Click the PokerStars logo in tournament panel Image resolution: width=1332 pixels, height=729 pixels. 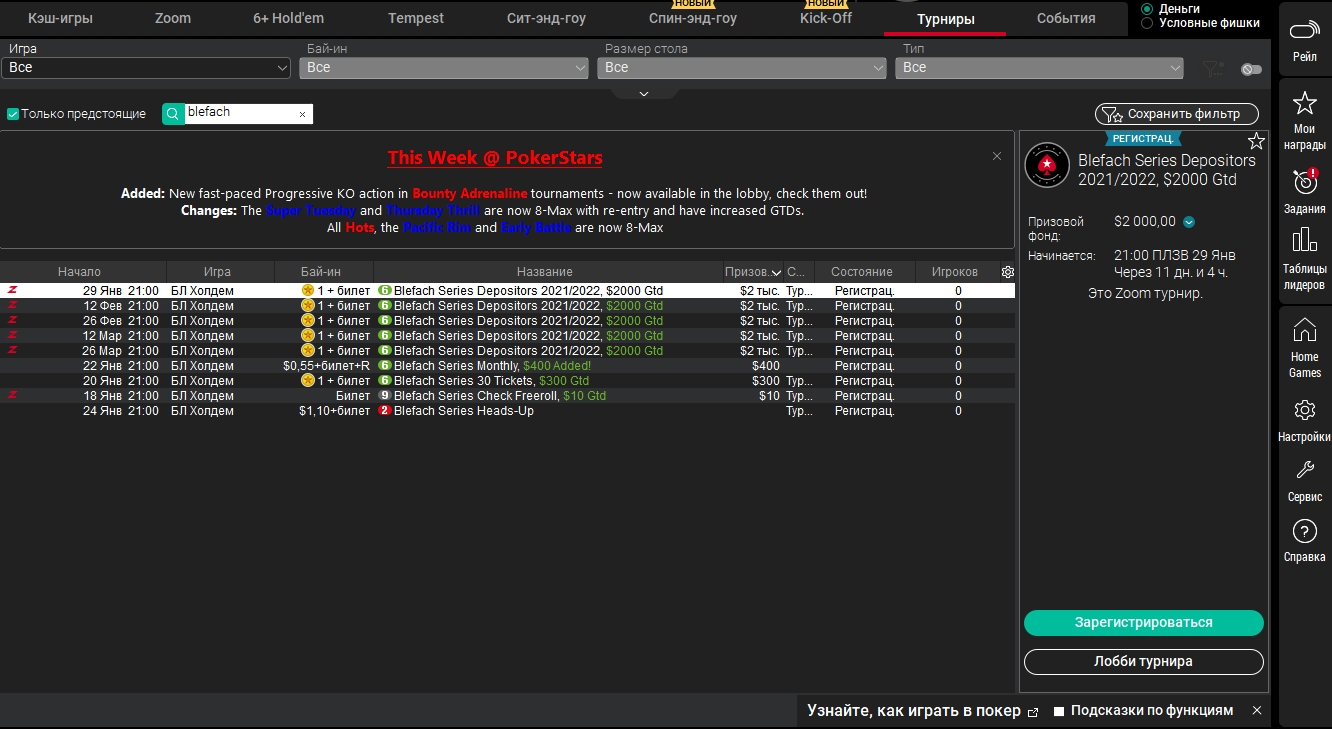pos(1047,166)
